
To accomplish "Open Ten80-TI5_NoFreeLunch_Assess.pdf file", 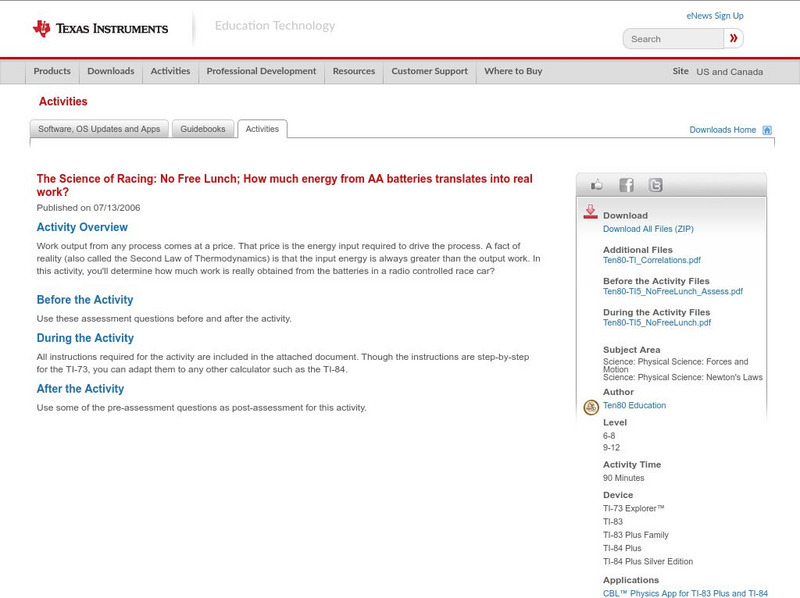I will (x=672, y=291).
